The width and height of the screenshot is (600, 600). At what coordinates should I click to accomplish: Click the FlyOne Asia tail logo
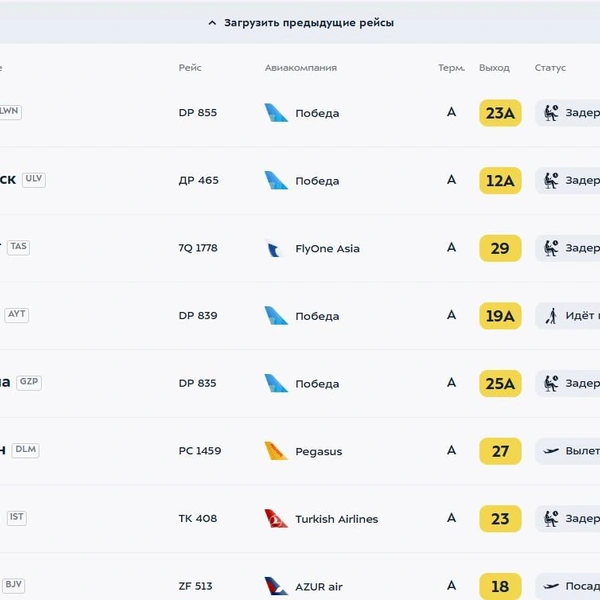point(275,248)
